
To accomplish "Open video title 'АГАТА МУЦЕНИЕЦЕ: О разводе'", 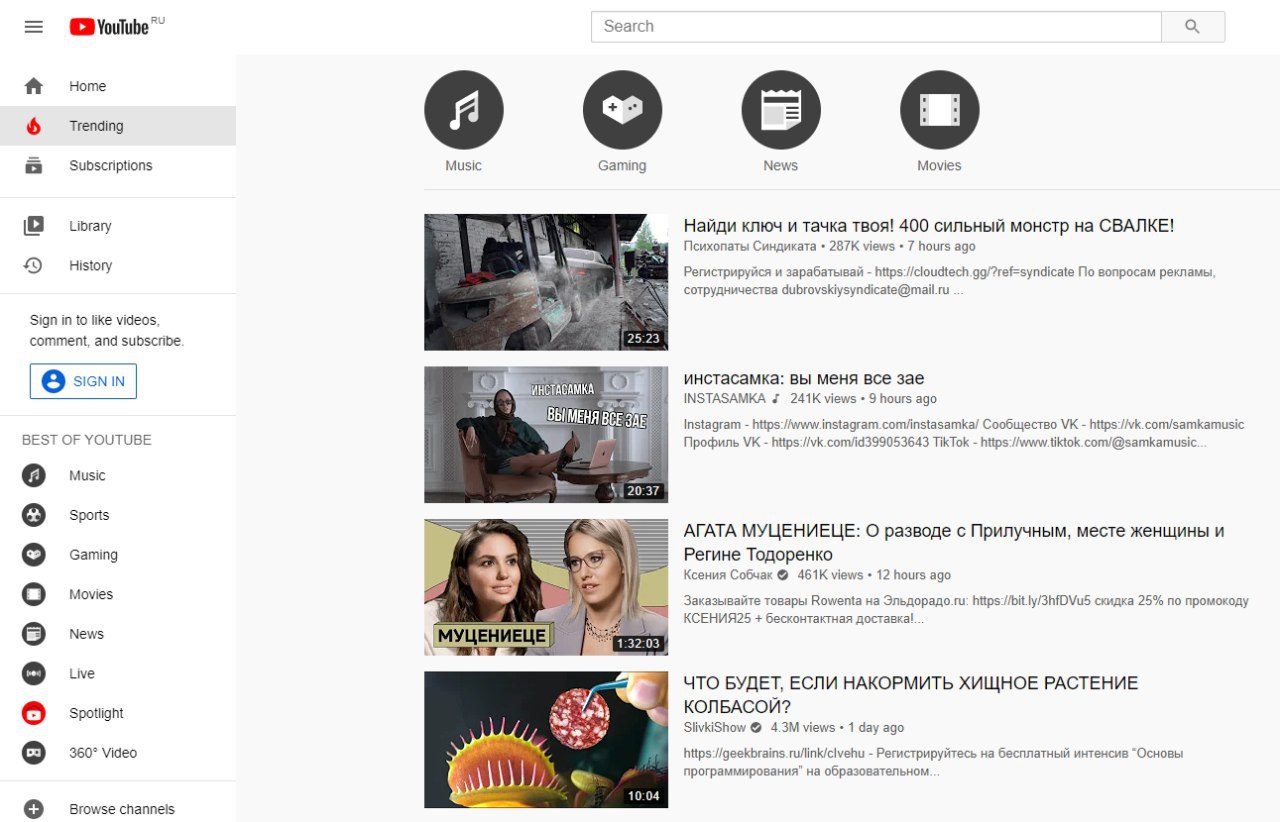I will click(954, 543).
